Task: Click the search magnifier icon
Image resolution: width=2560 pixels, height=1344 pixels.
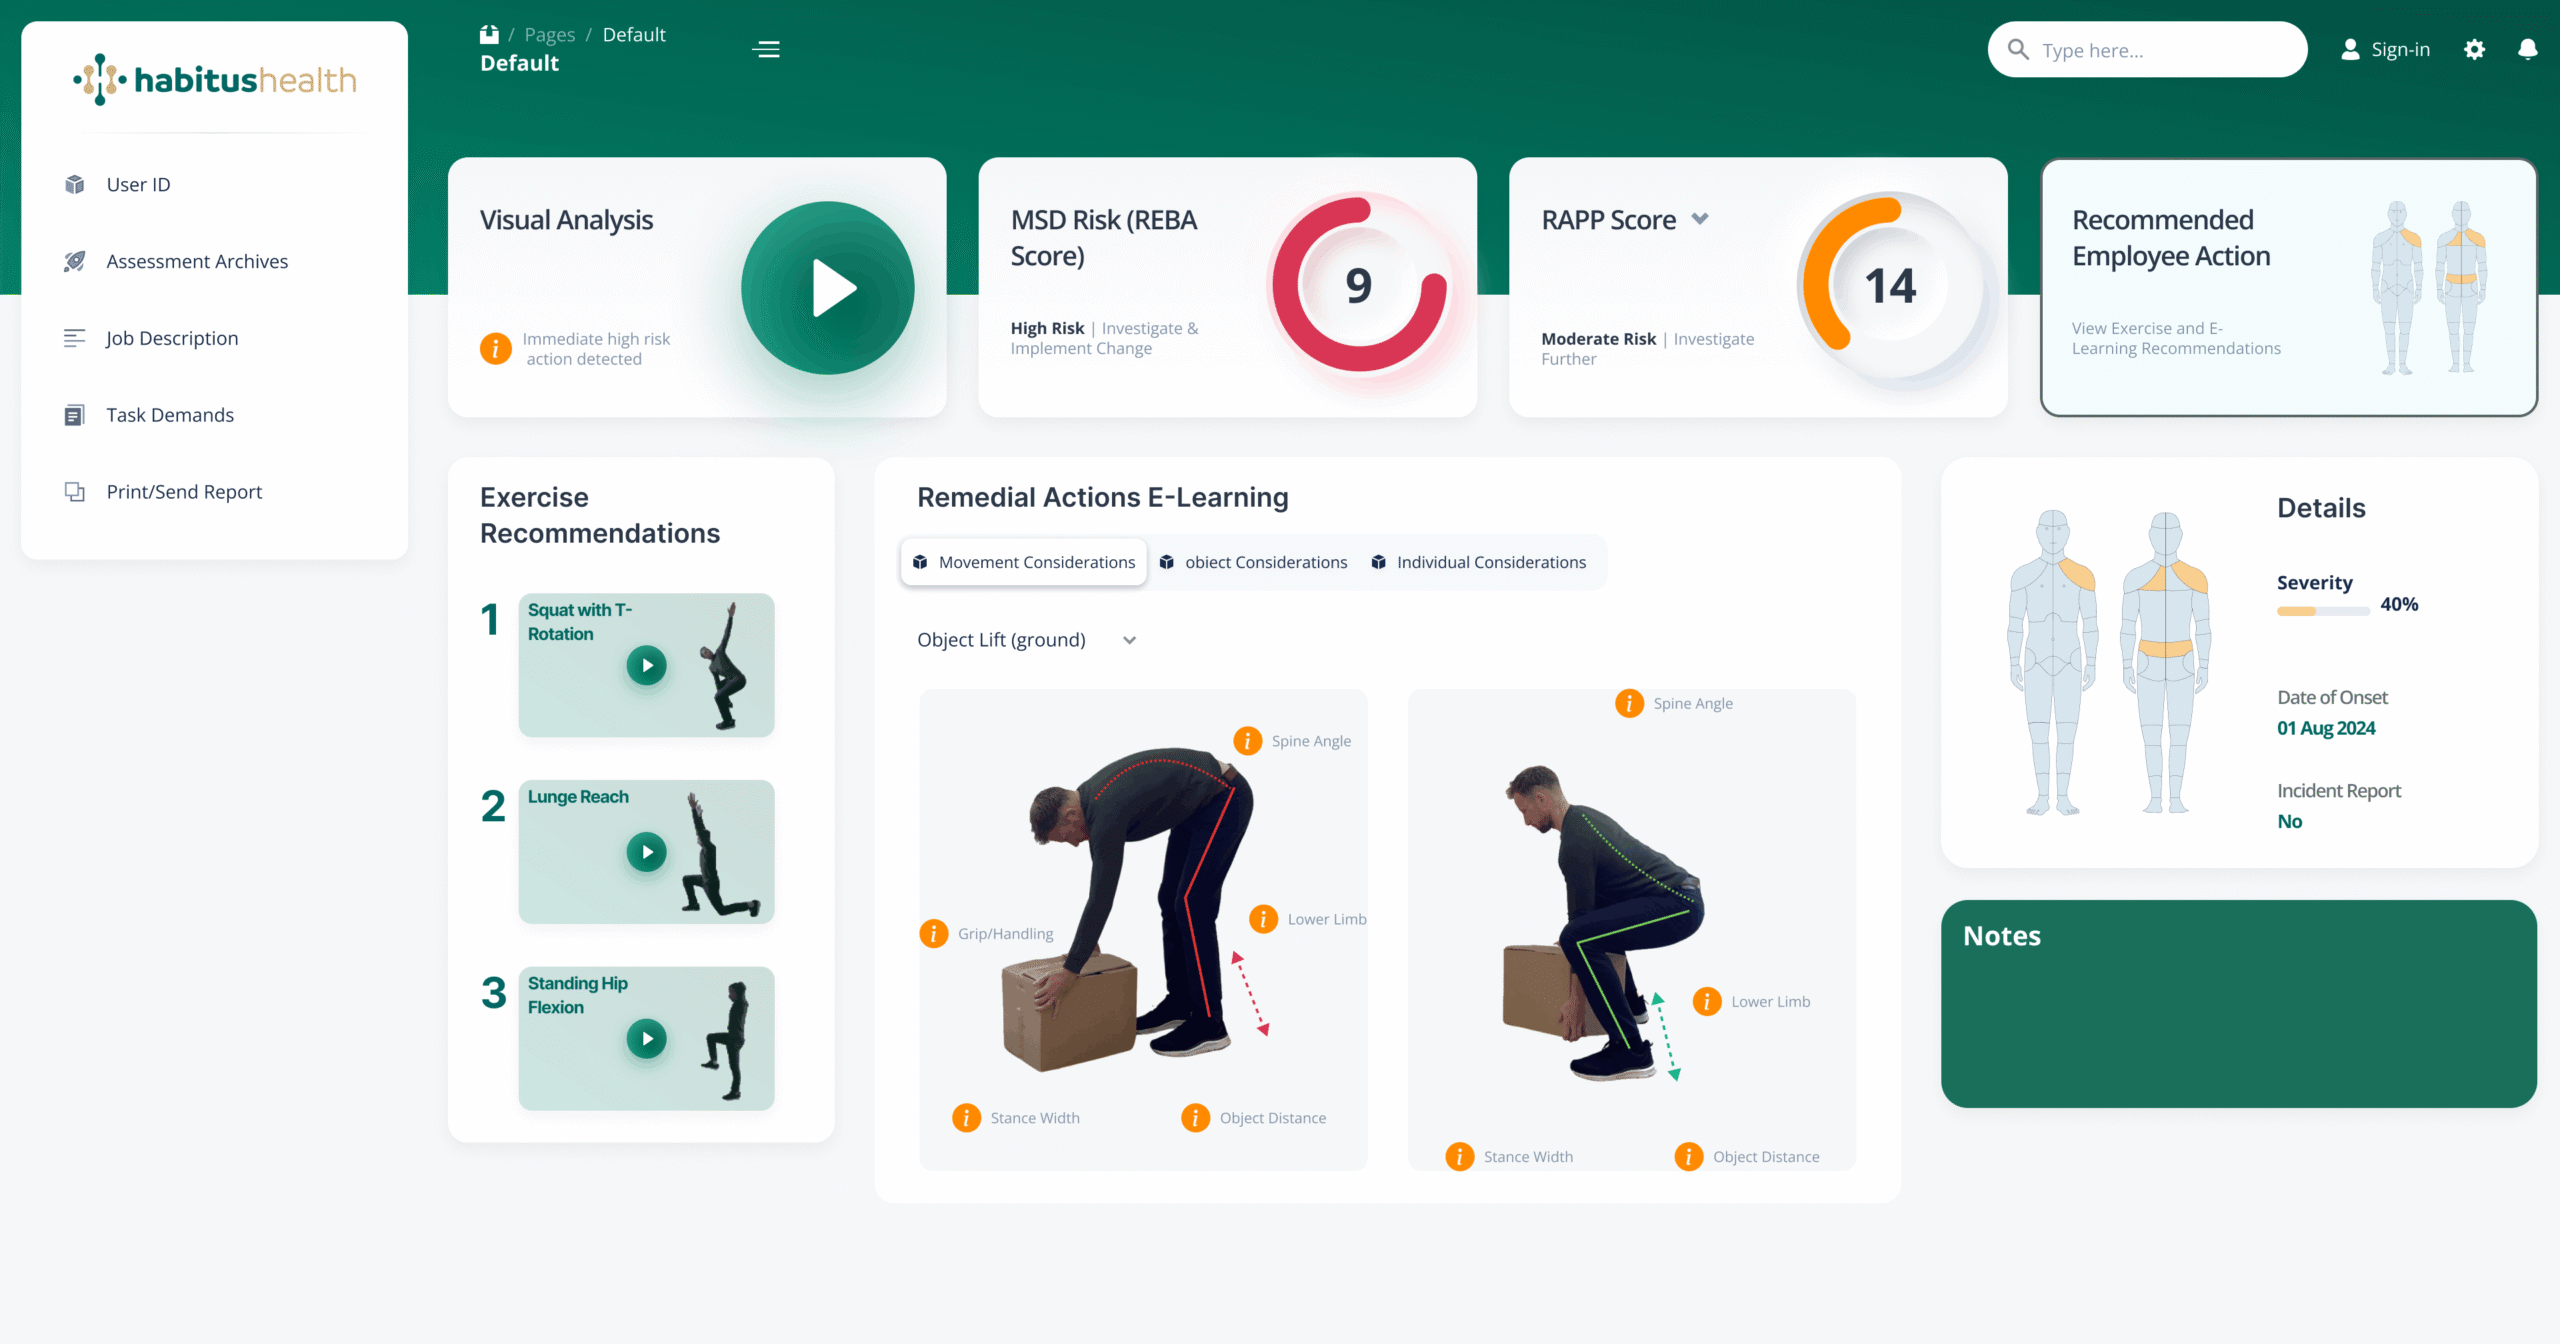Action: (x=2019, y=49)
